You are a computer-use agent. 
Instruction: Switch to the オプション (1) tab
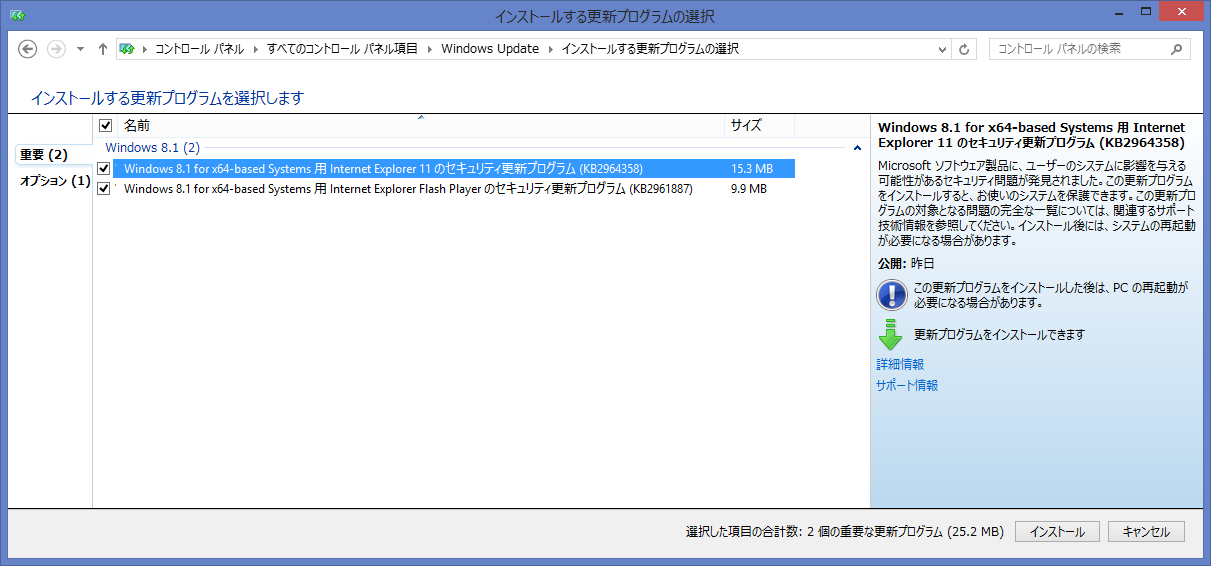(x=55, y=181)
